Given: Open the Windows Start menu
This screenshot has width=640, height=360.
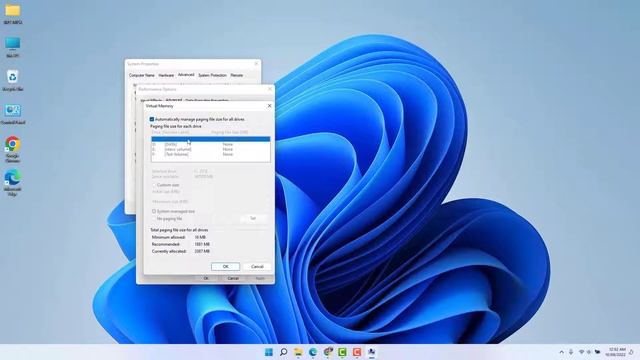Looking at the screenshot, I should click(x=269, y=352).
